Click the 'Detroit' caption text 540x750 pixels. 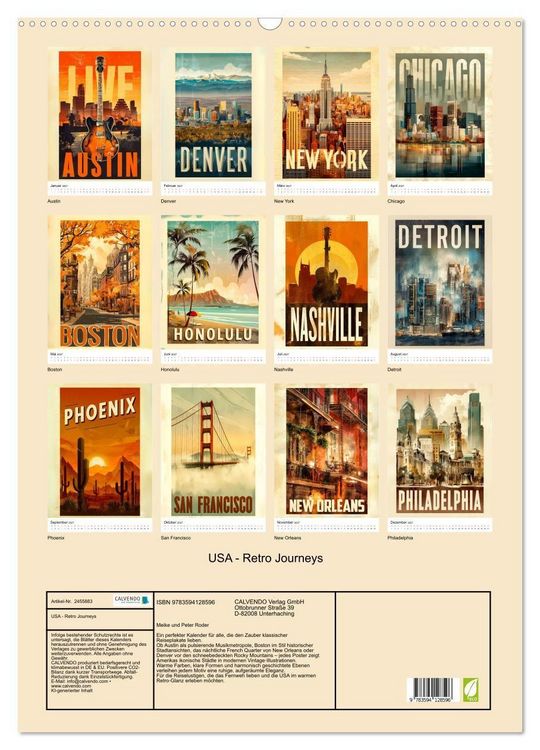395,370
